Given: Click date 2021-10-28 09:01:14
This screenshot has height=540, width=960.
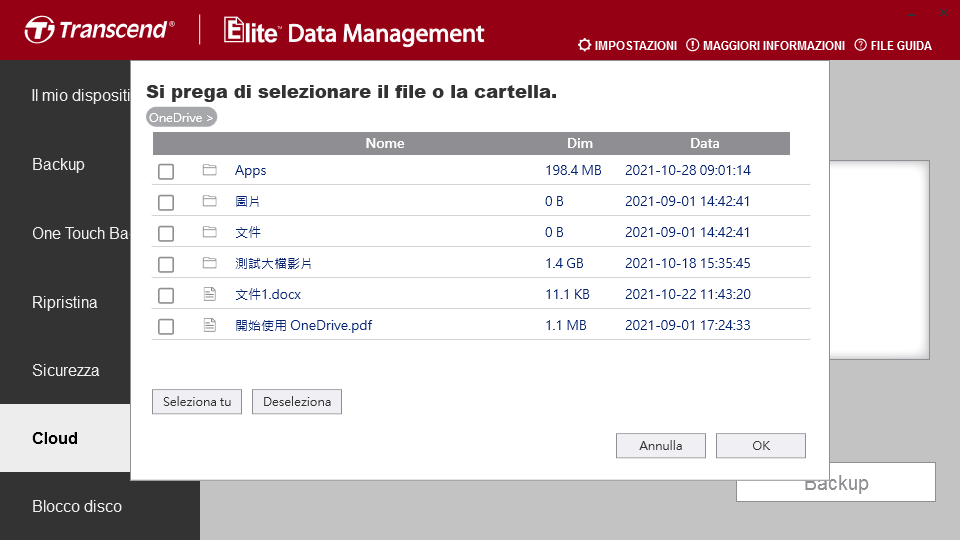Looking at the screenshot, I should pyautogui.click(x=688, y=170).
